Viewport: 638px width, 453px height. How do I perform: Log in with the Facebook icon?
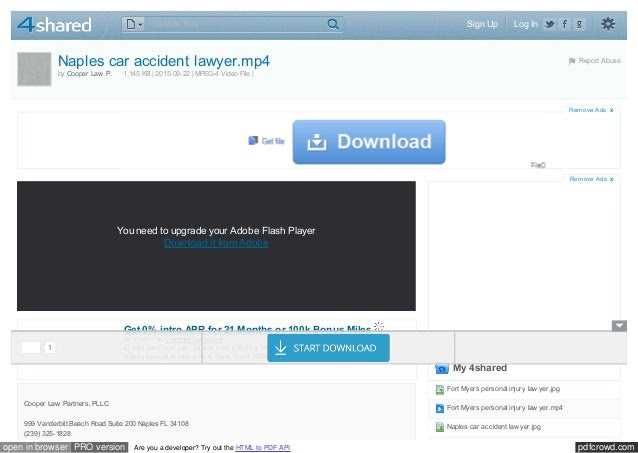point(565,24)
